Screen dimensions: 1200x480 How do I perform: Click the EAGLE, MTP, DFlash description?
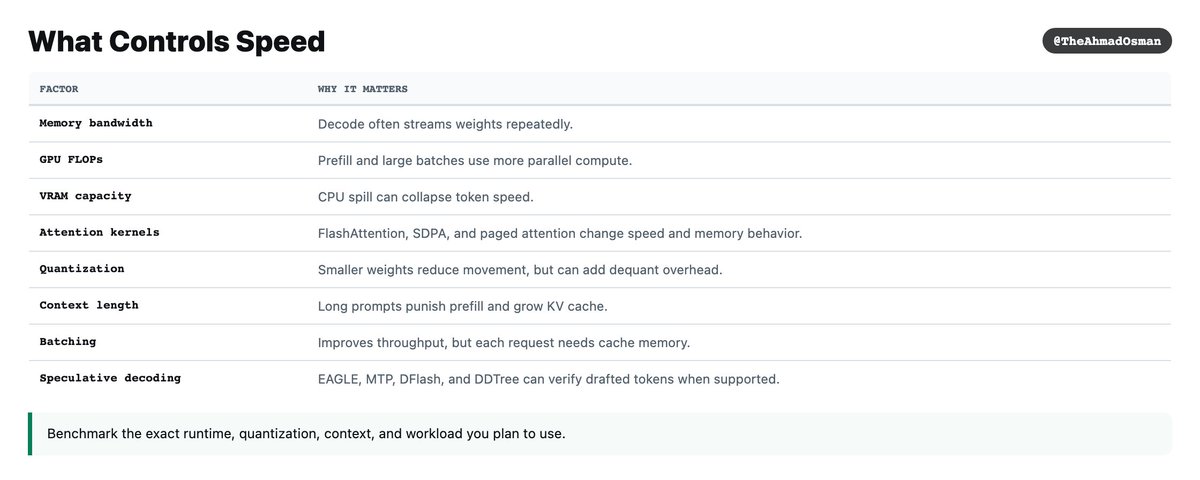(548, 379)
